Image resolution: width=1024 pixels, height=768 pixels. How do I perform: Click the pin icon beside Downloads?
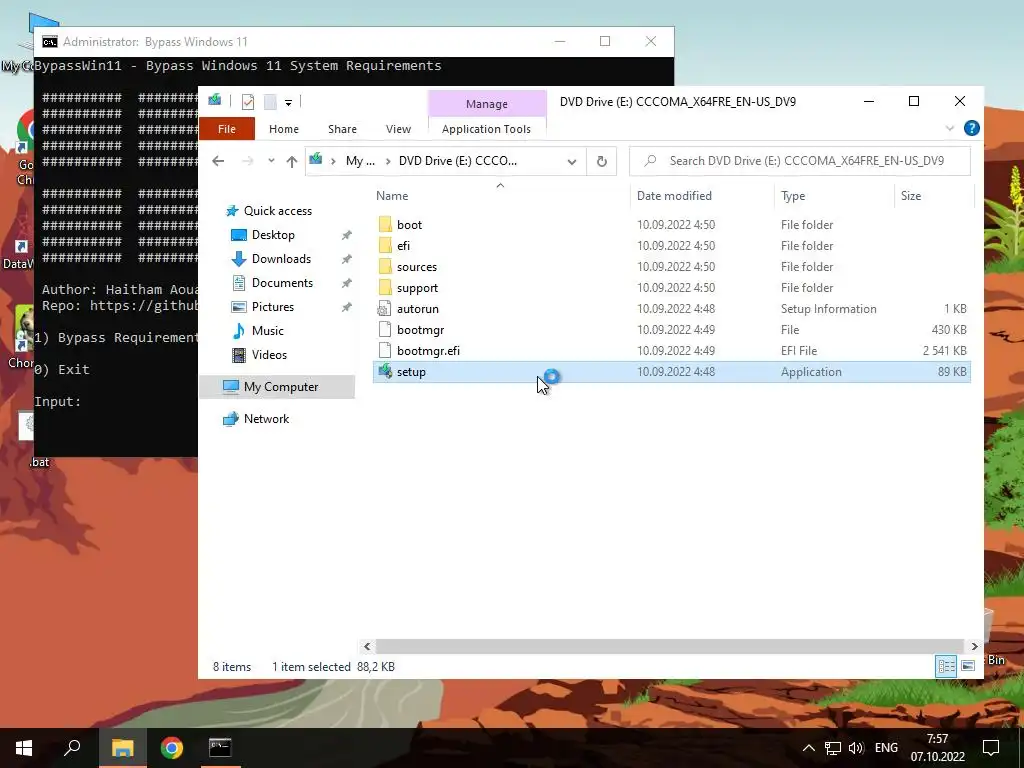[347, 259]
